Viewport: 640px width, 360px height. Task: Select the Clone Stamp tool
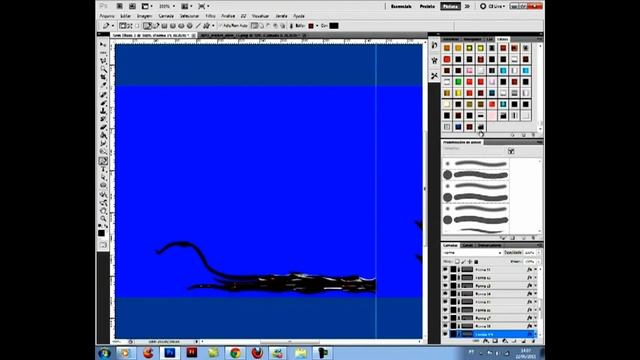(x=103, y=111)
